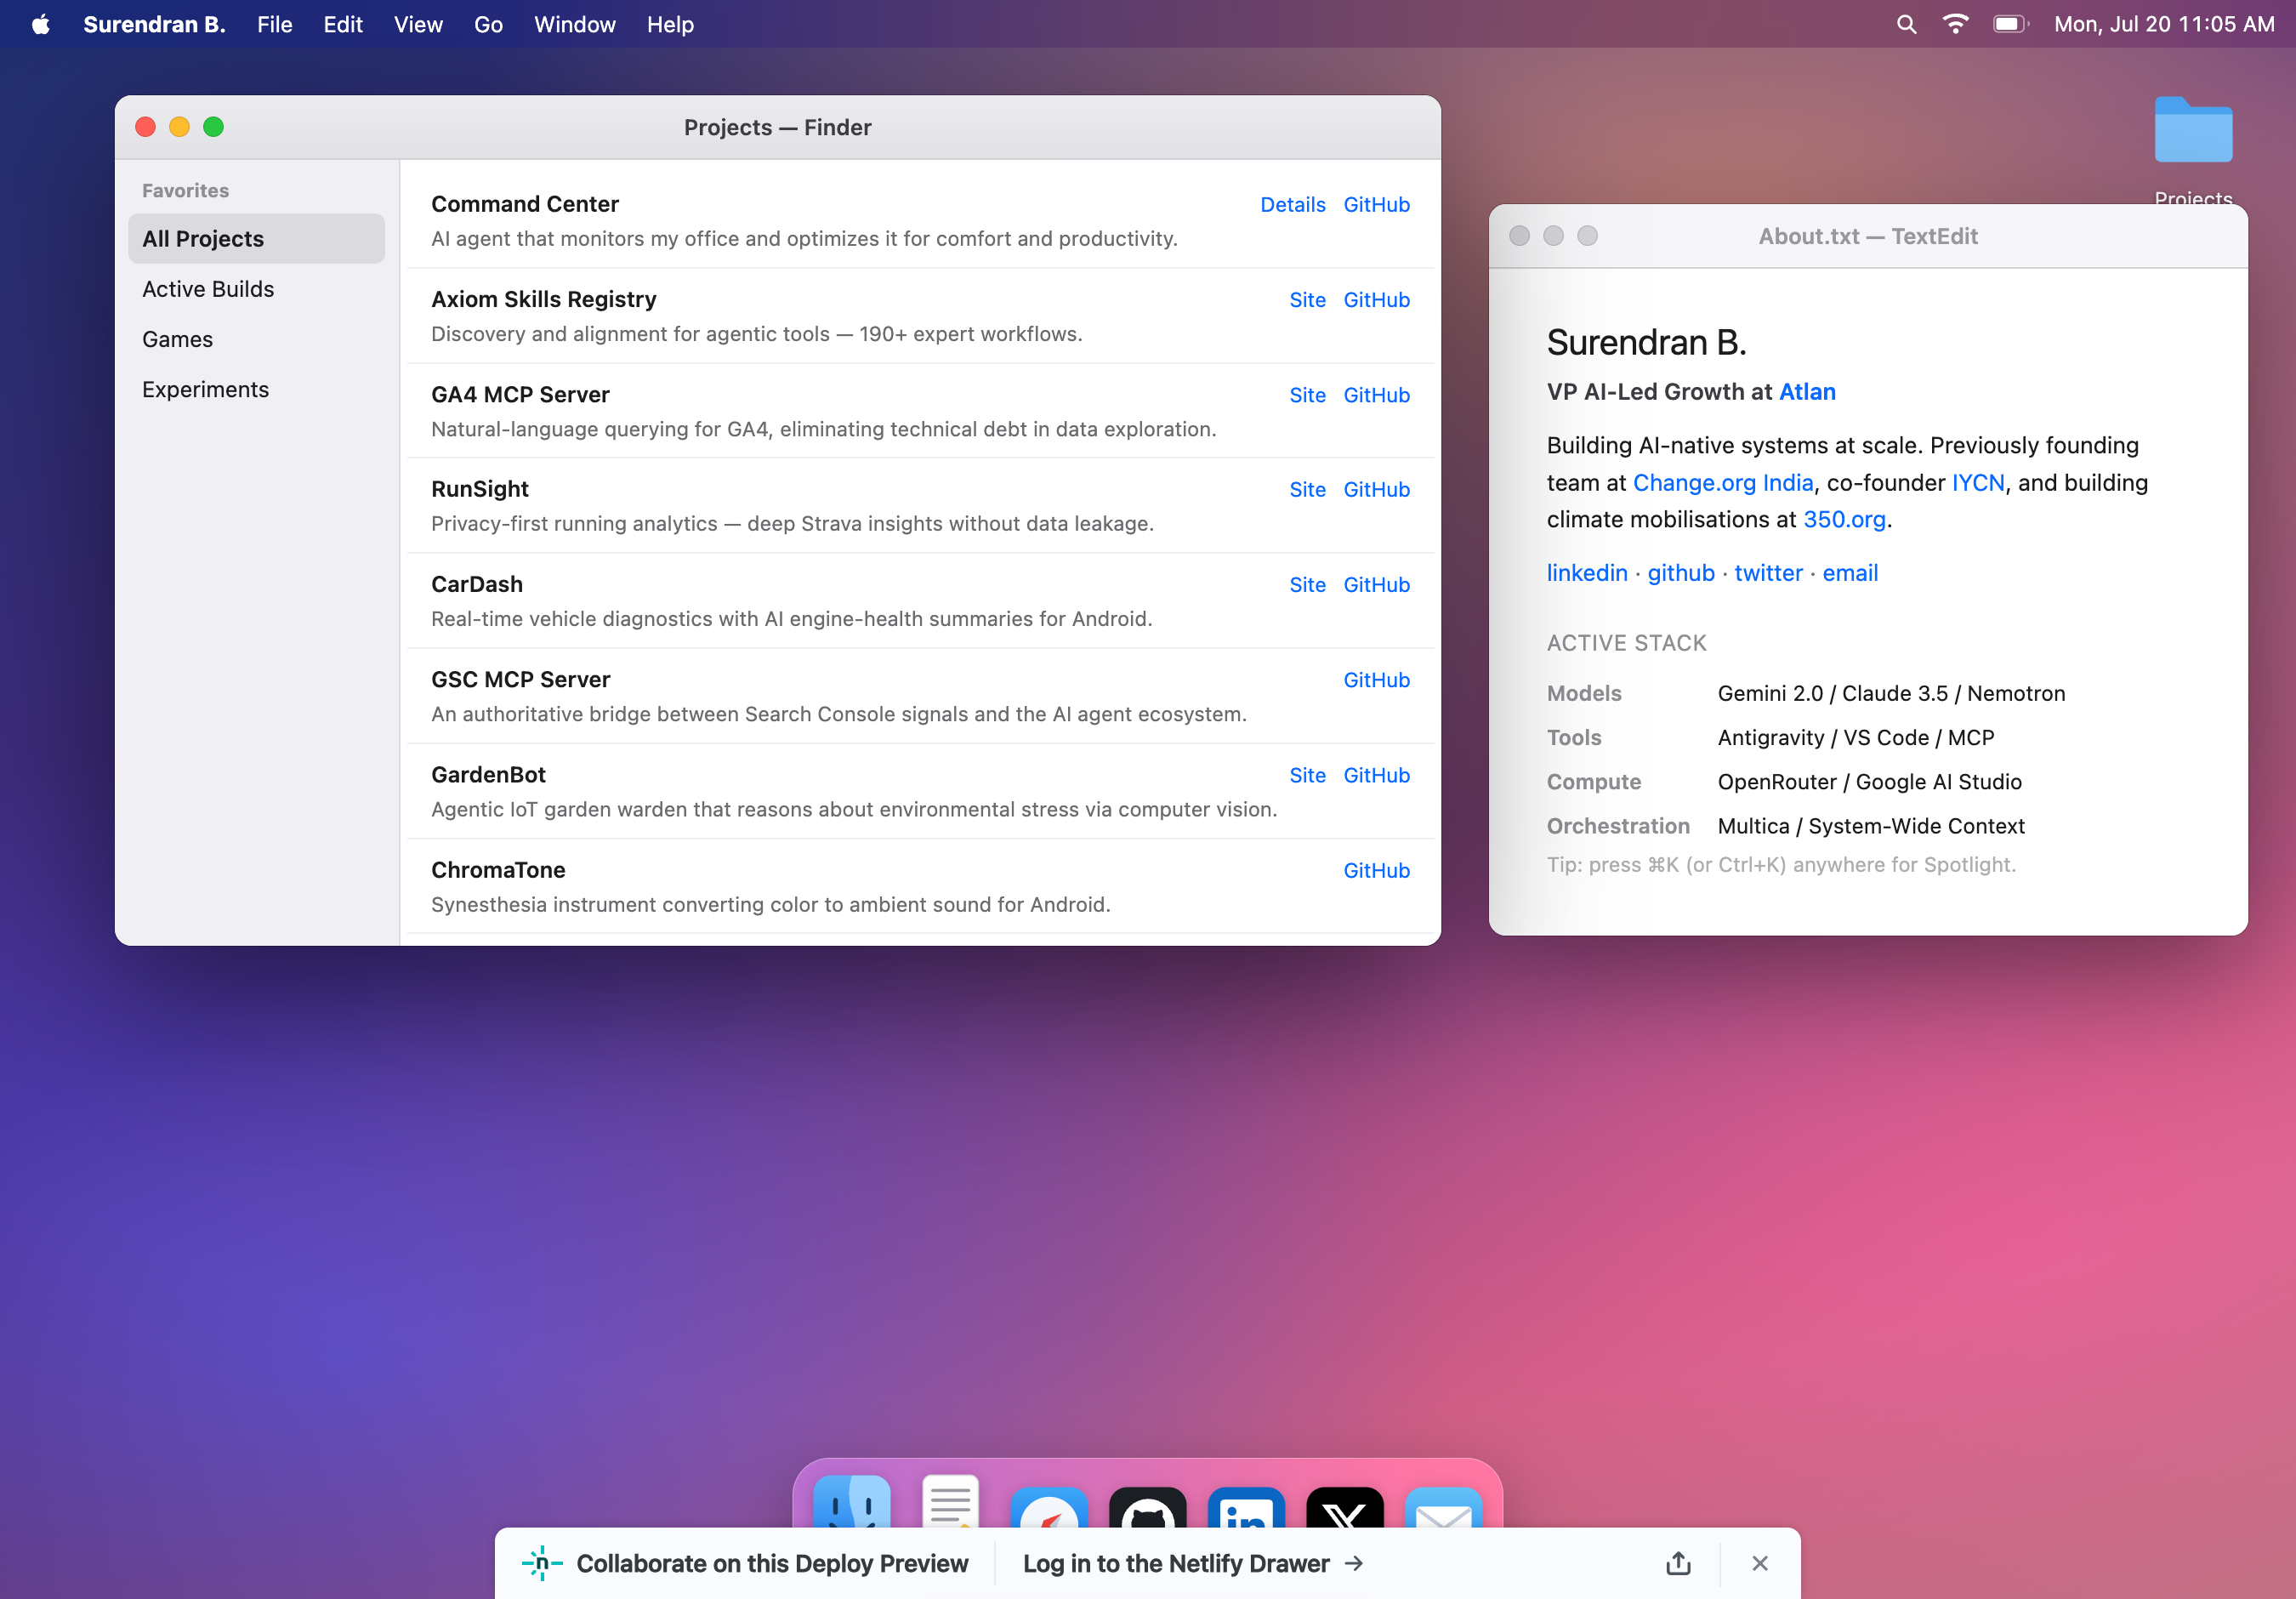Click the Atlan link in About.txt
This screenshot has width=2296, height=1599.
[1807, 391]
